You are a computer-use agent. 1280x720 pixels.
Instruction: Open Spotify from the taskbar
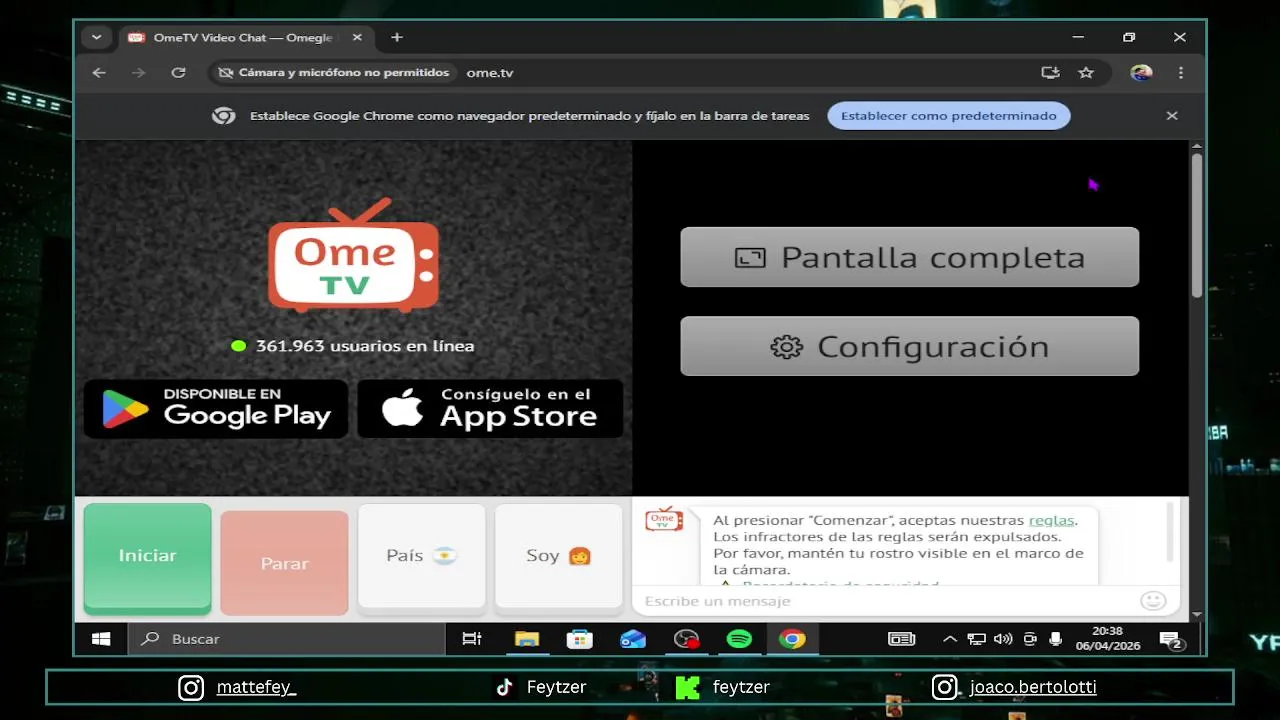(739, 639)
